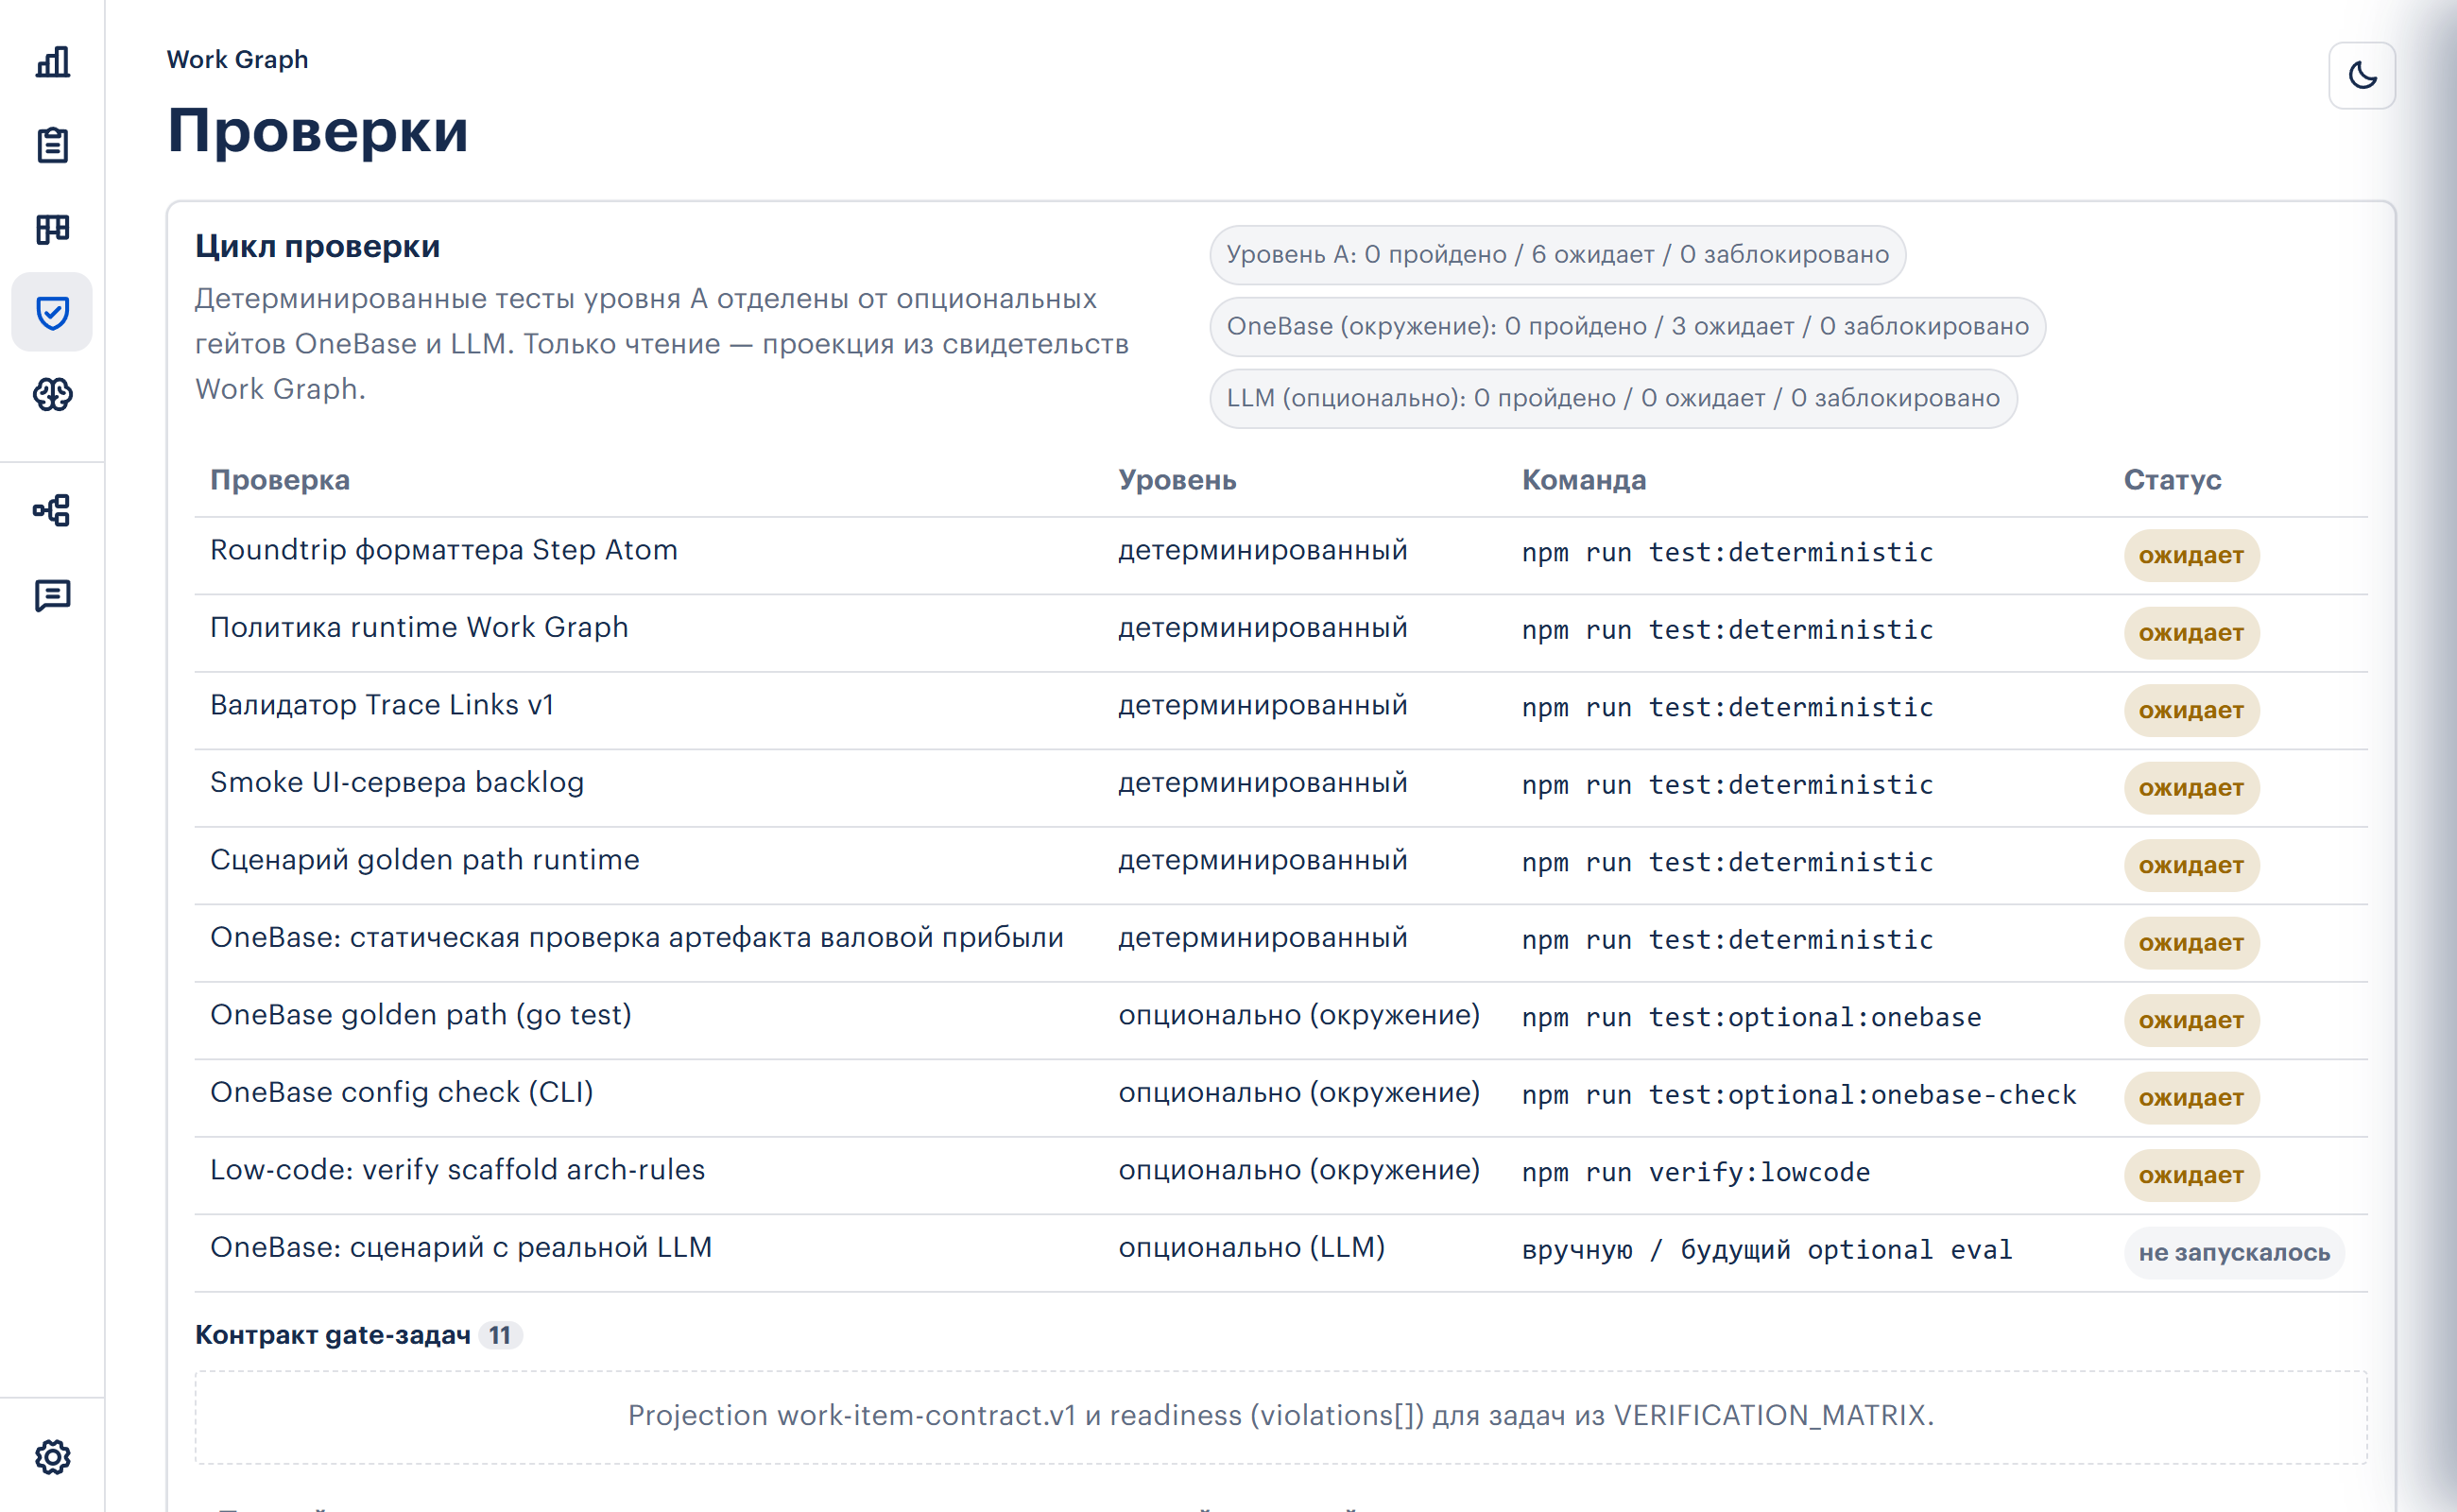The width and height of the screenshot is (2457, 1512).
Task: Open the brain icon in sidebar
Action: [x=52, y=395]
